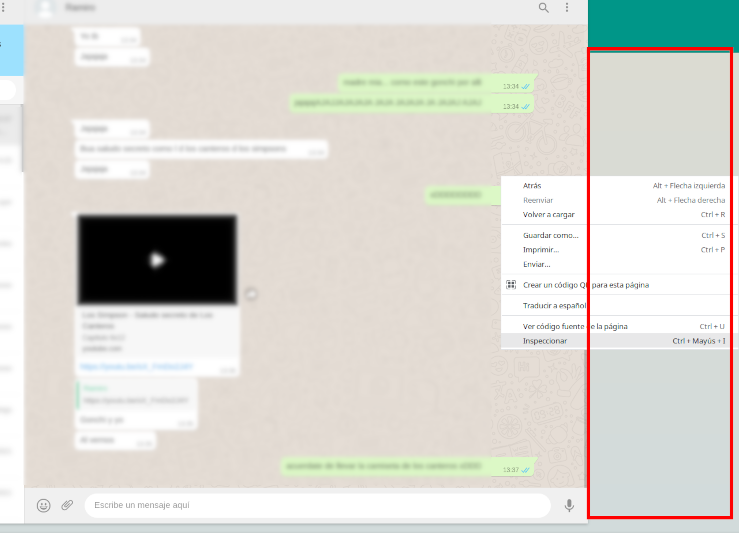Click the contact avatar in chat header
739x533 pixels.
(x=43, y=9)
